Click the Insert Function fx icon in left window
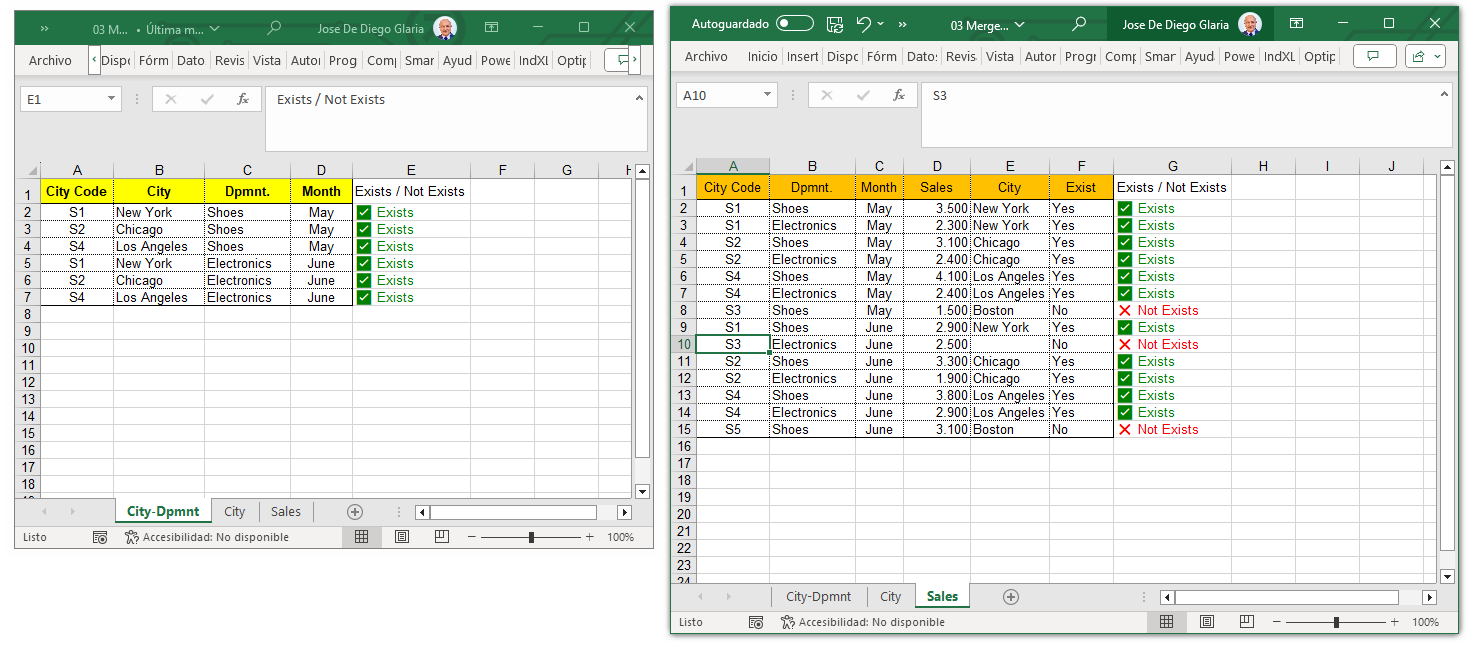 pos(243,99)
